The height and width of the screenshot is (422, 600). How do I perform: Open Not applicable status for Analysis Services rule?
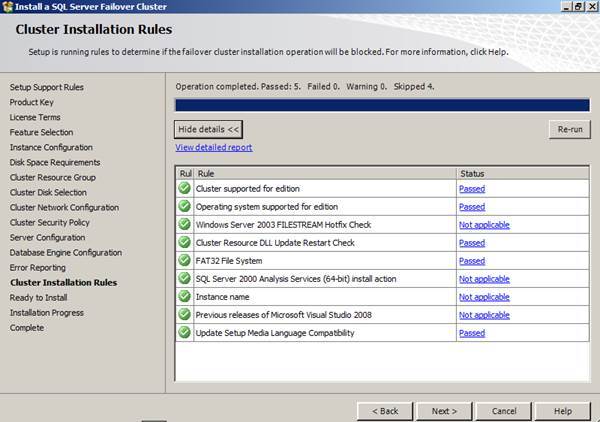pyautogui.click(x=484, y=279)
